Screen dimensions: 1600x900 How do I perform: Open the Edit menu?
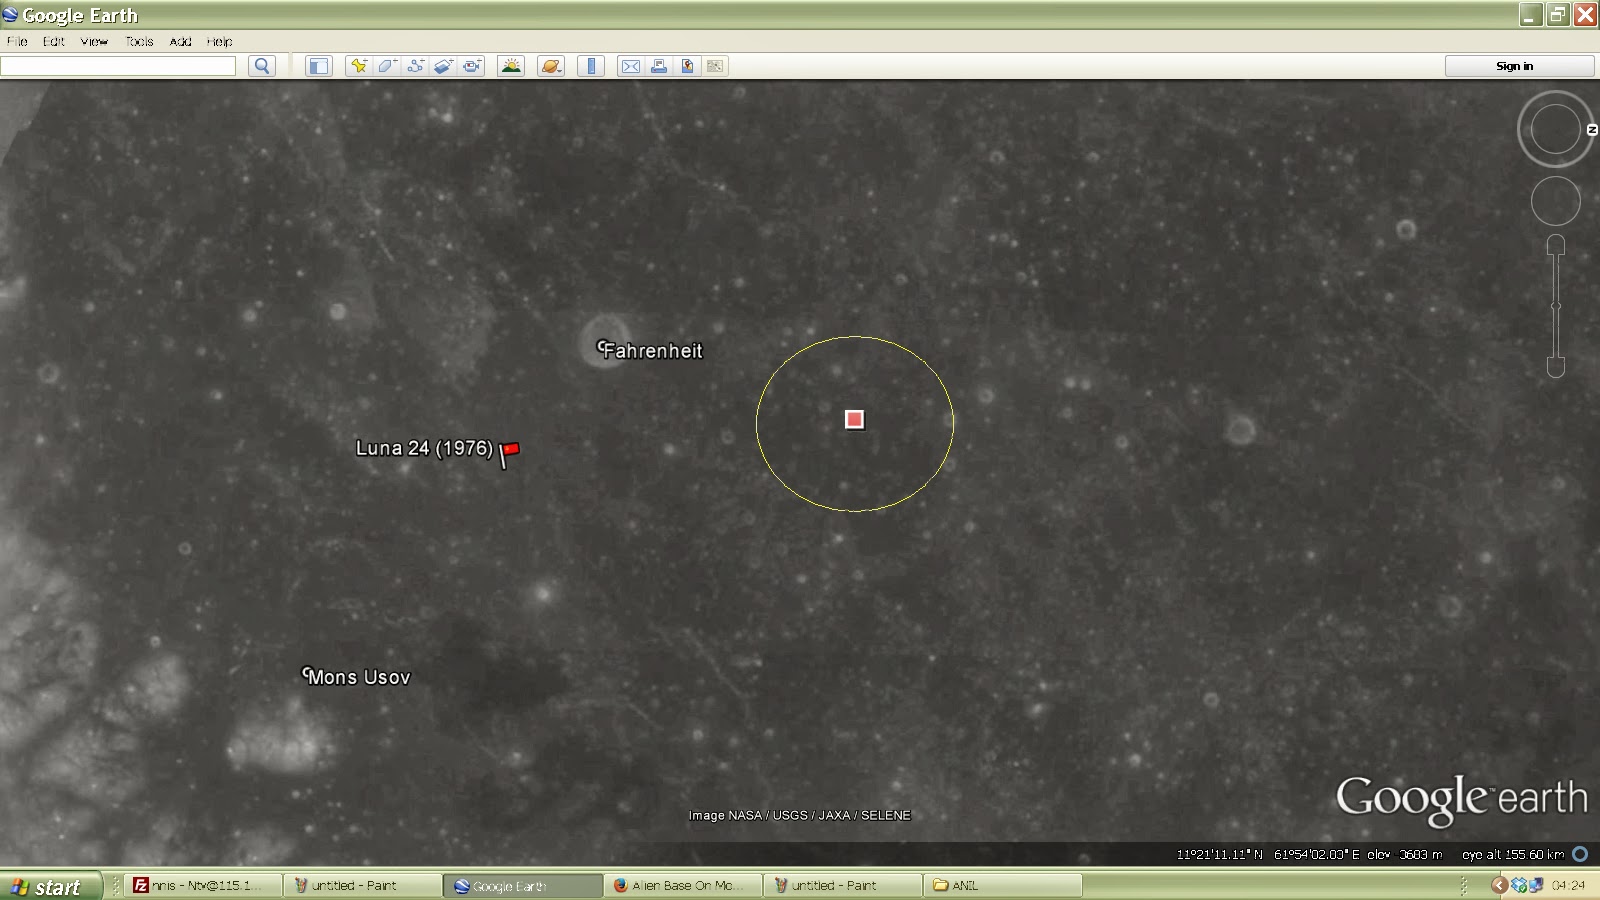pos(54,41)
